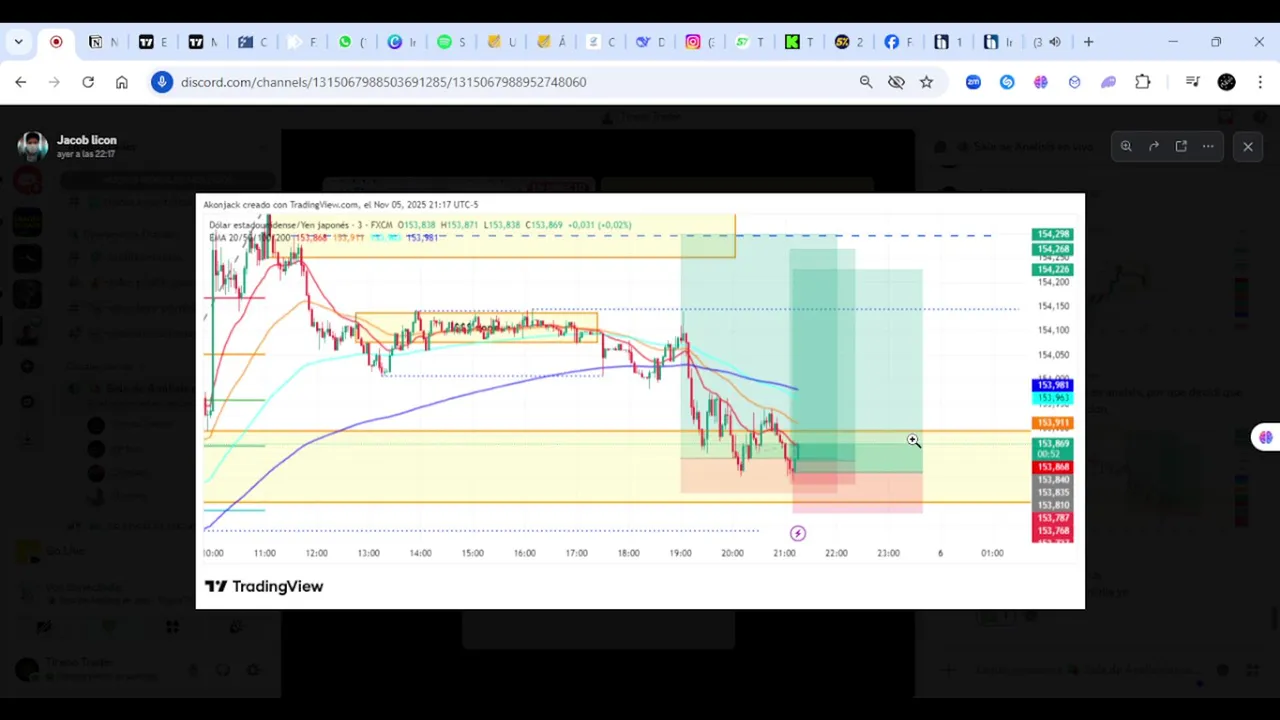Switch to the WhatsApp tab
1280x720 pixels.
click(352, 42)
